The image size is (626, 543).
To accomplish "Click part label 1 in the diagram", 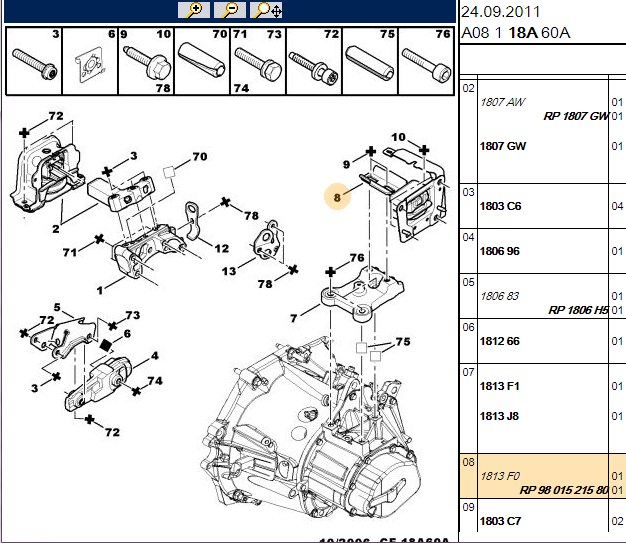I will pyautogui.click(x=100, y=290).
